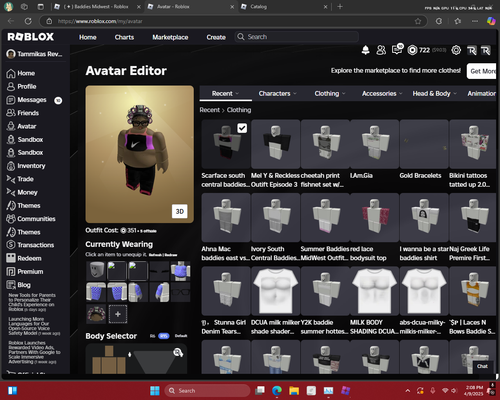Click Home in the top navigation bar
This screenshot has width=500, height=400.
[x=88, y=37]
